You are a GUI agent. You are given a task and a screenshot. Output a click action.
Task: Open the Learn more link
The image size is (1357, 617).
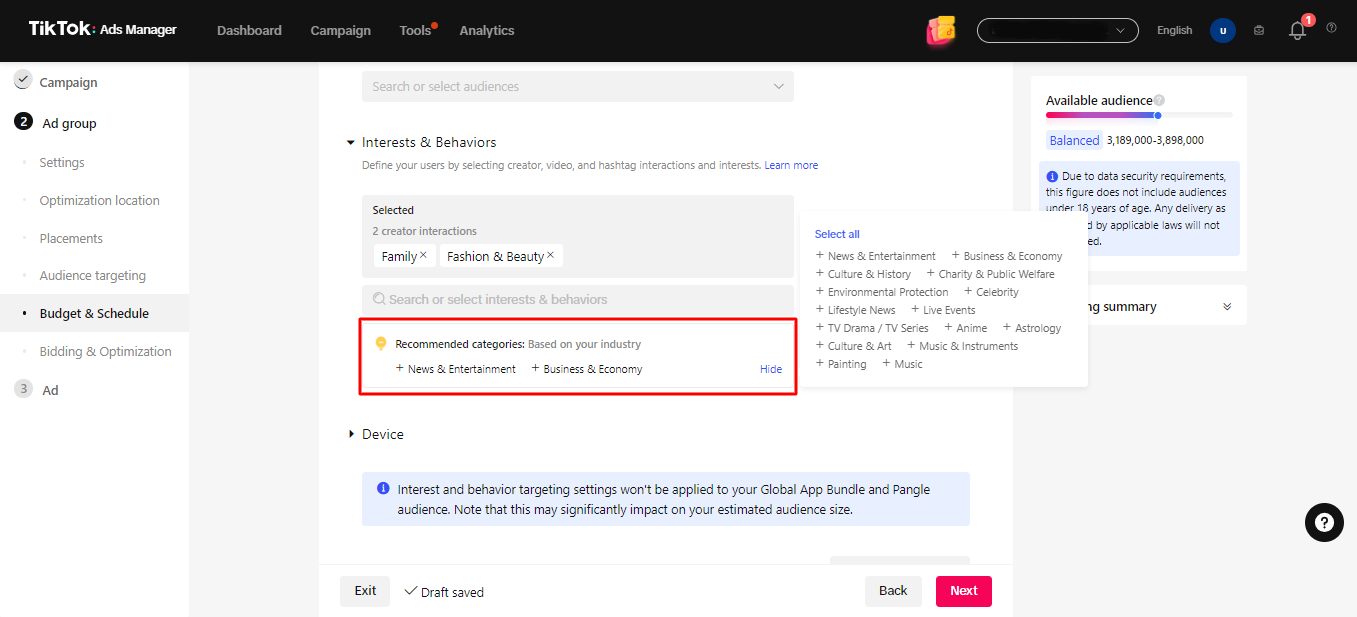[x=790, y=164]
